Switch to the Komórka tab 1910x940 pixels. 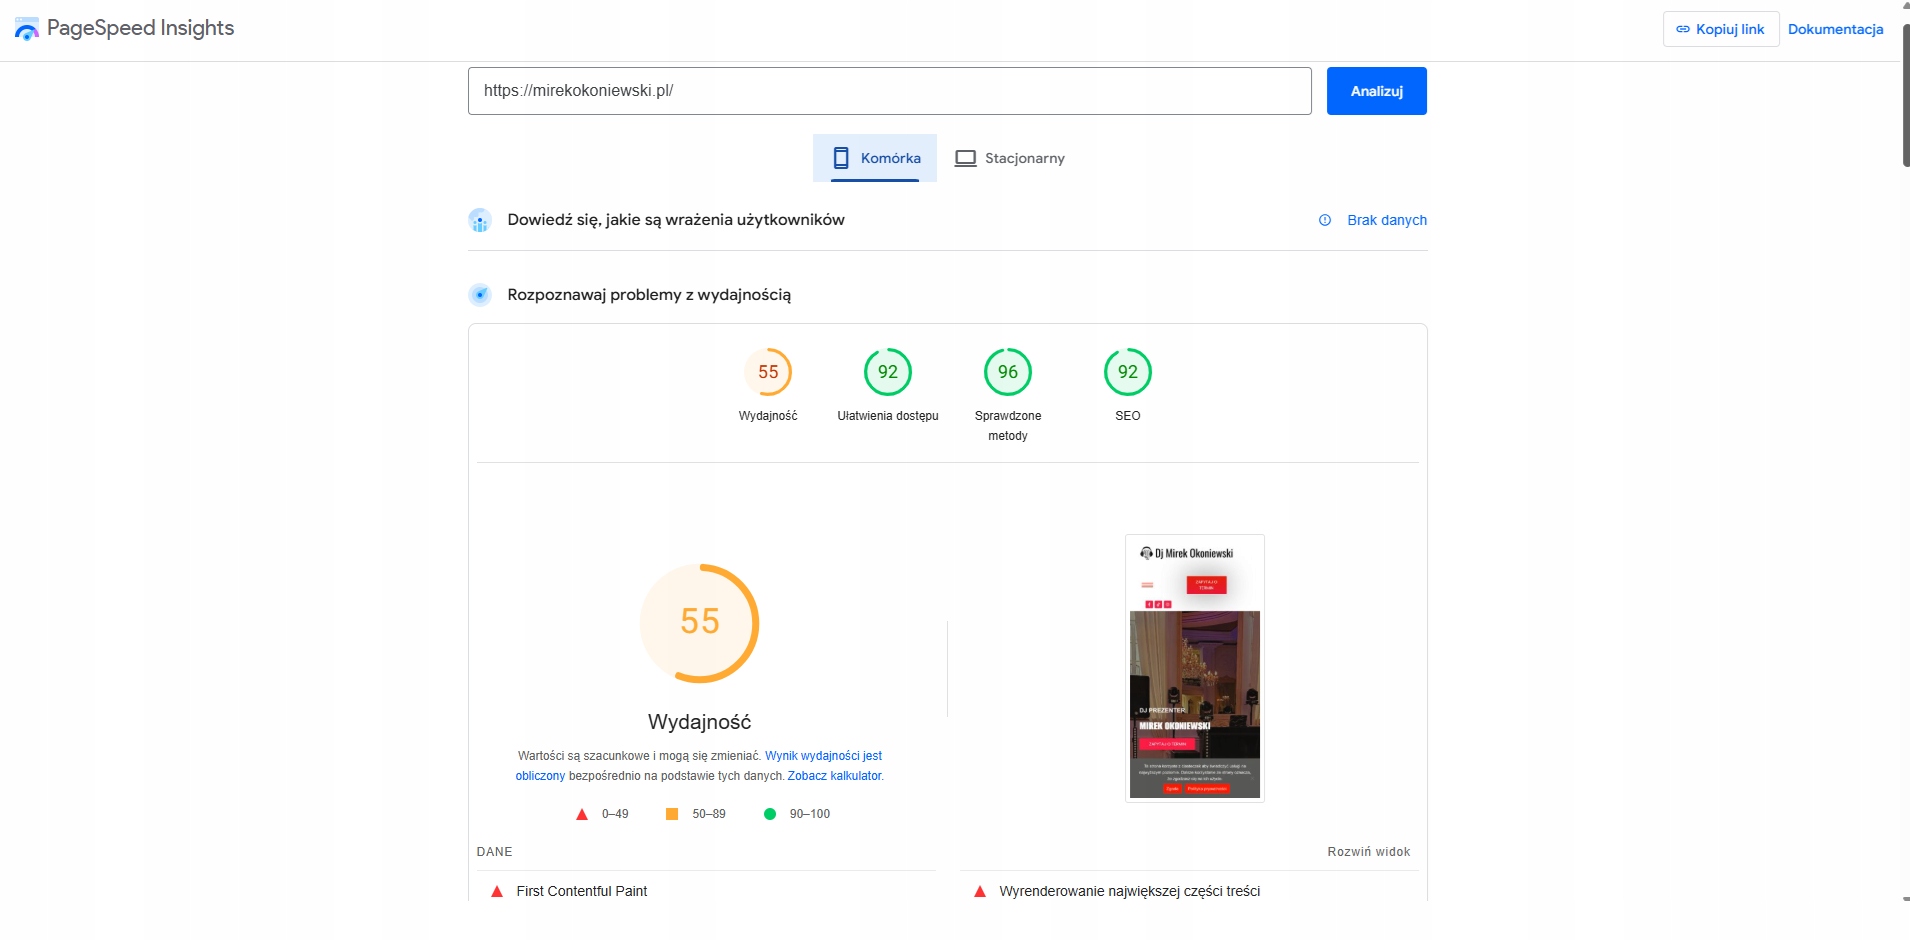(875, 158)
